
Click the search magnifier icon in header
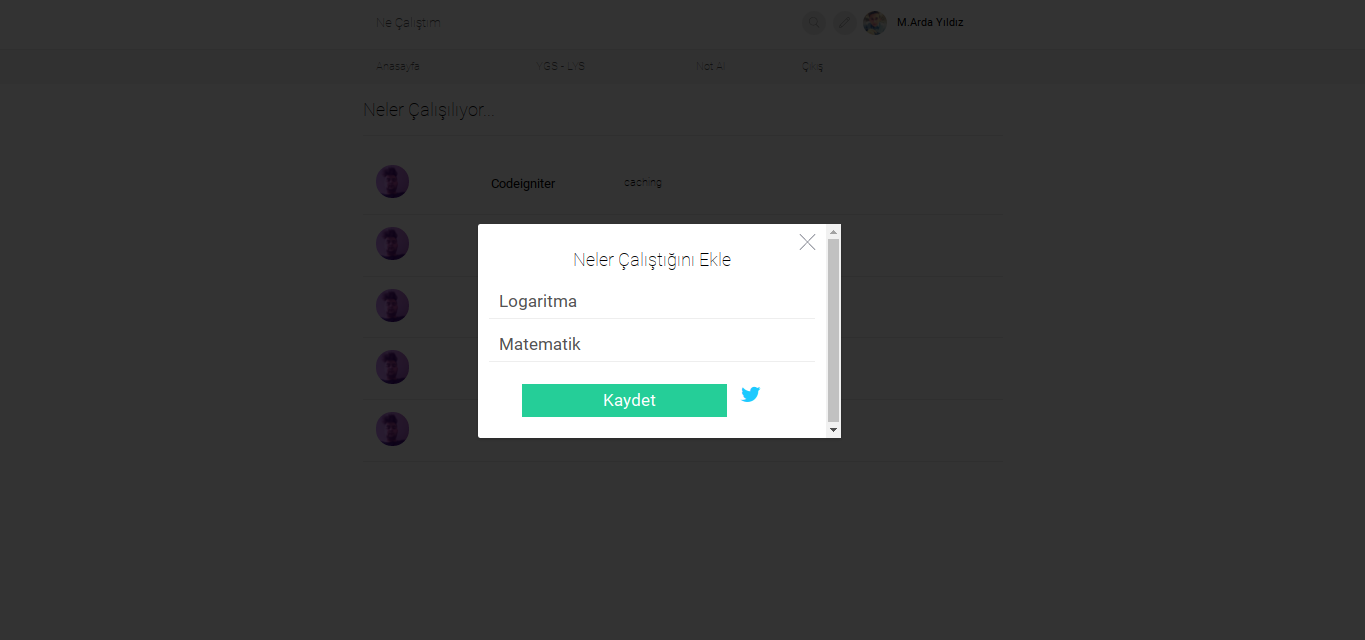pos(814,23)
